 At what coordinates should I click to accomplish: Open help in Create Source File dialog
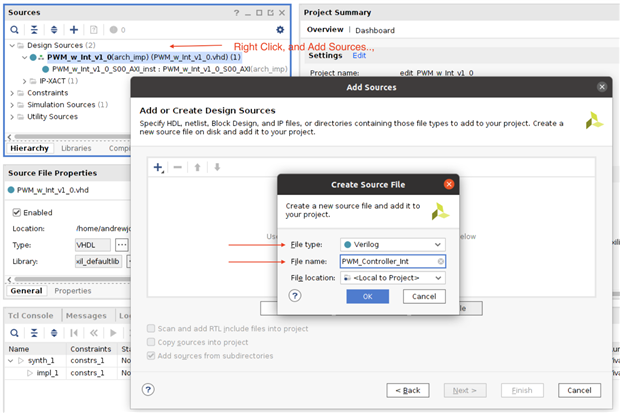click(x=295, y=296)
